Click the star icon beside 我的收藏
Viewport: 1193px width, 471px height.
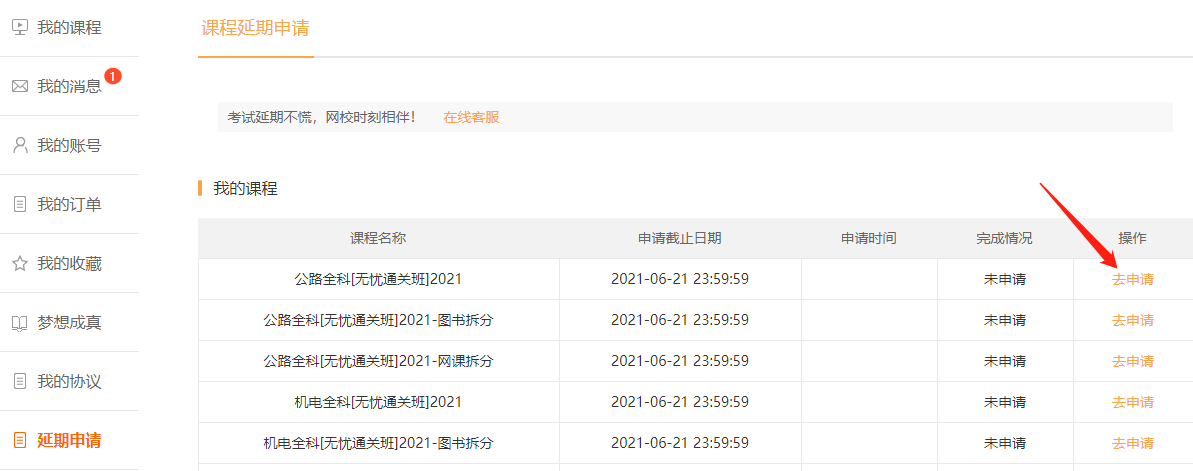20,264
